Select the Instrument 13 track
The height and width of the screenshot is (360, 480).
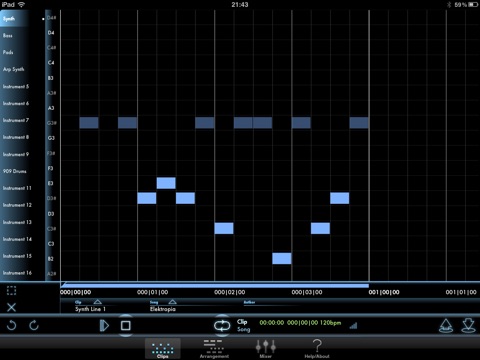pyautogui.click(x=17, y=222)
